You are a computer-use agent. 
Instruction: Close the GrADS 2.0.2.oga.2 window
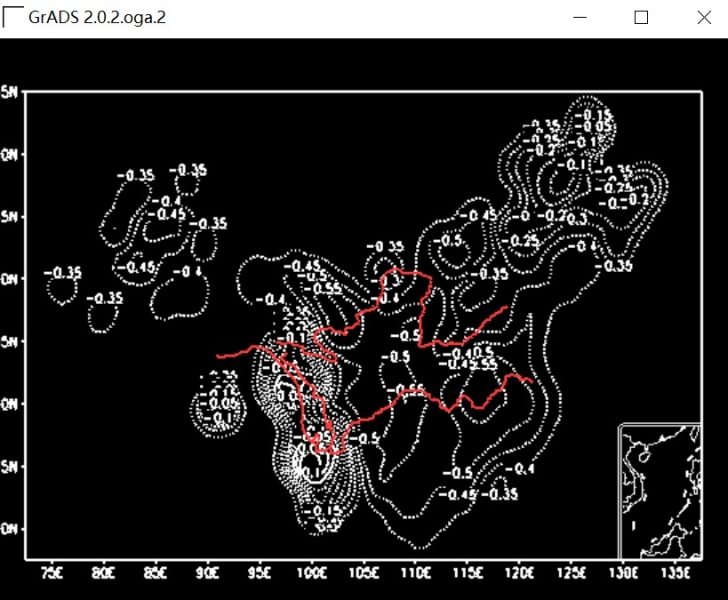click(696, 18)
